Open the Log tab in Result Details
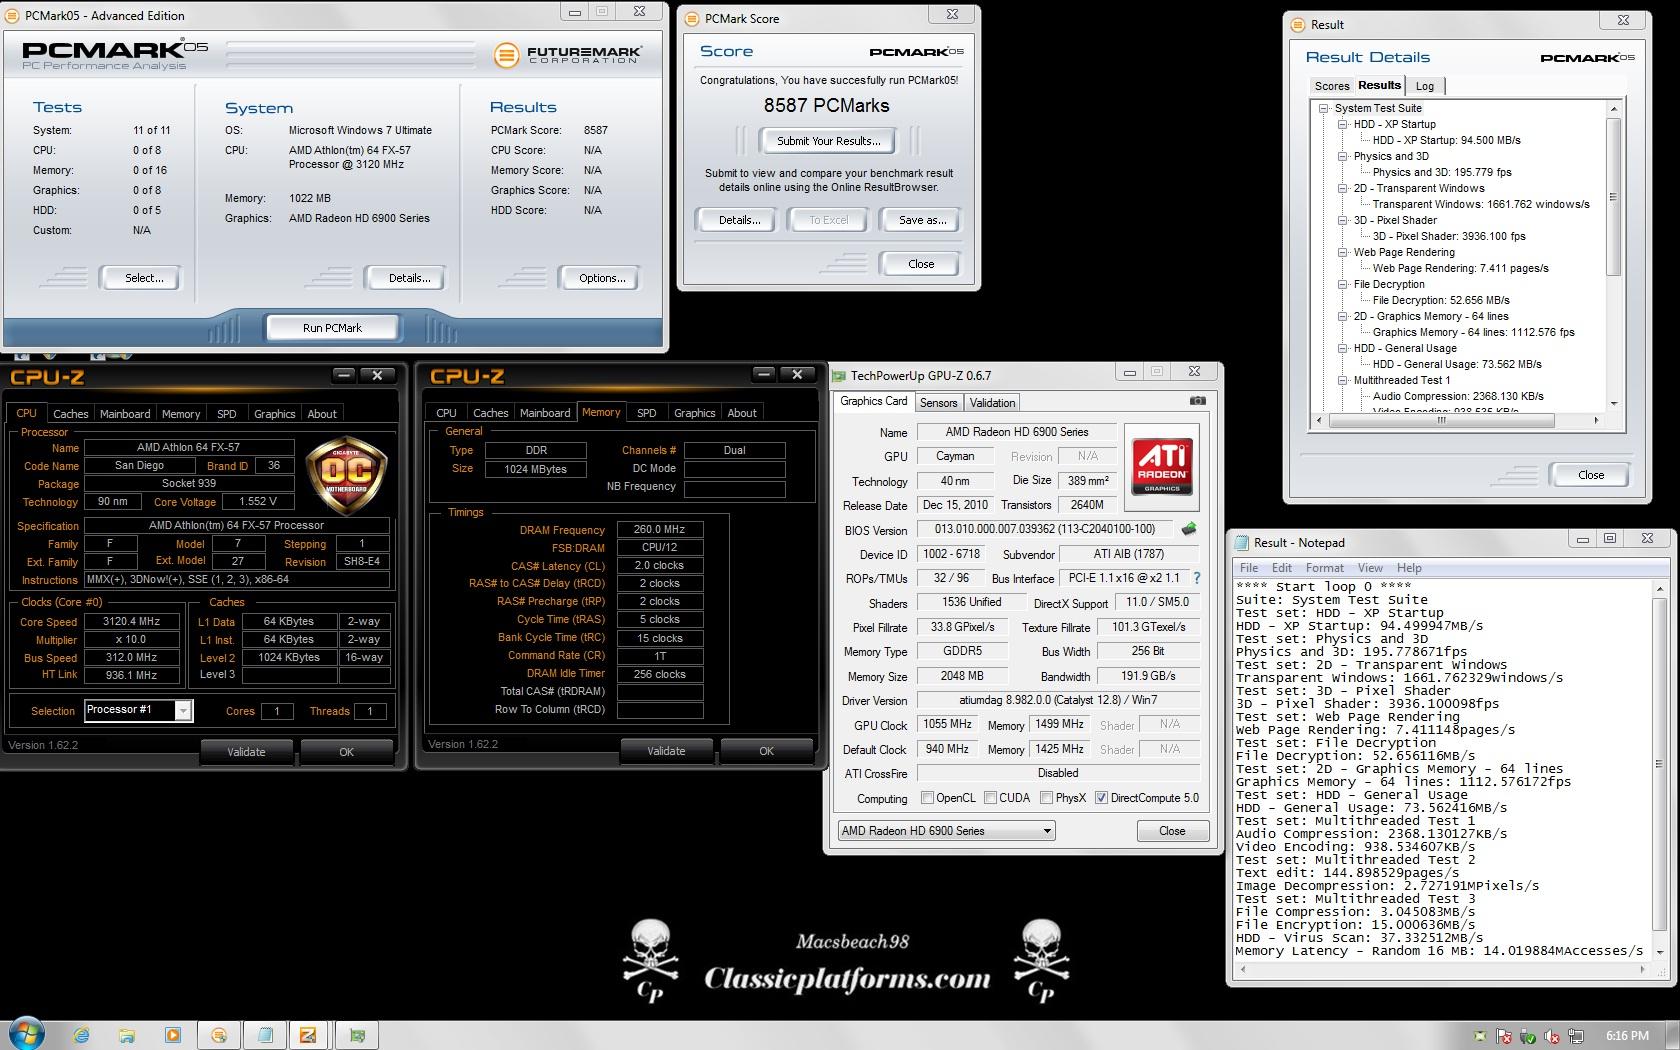 pos(1425,86)
